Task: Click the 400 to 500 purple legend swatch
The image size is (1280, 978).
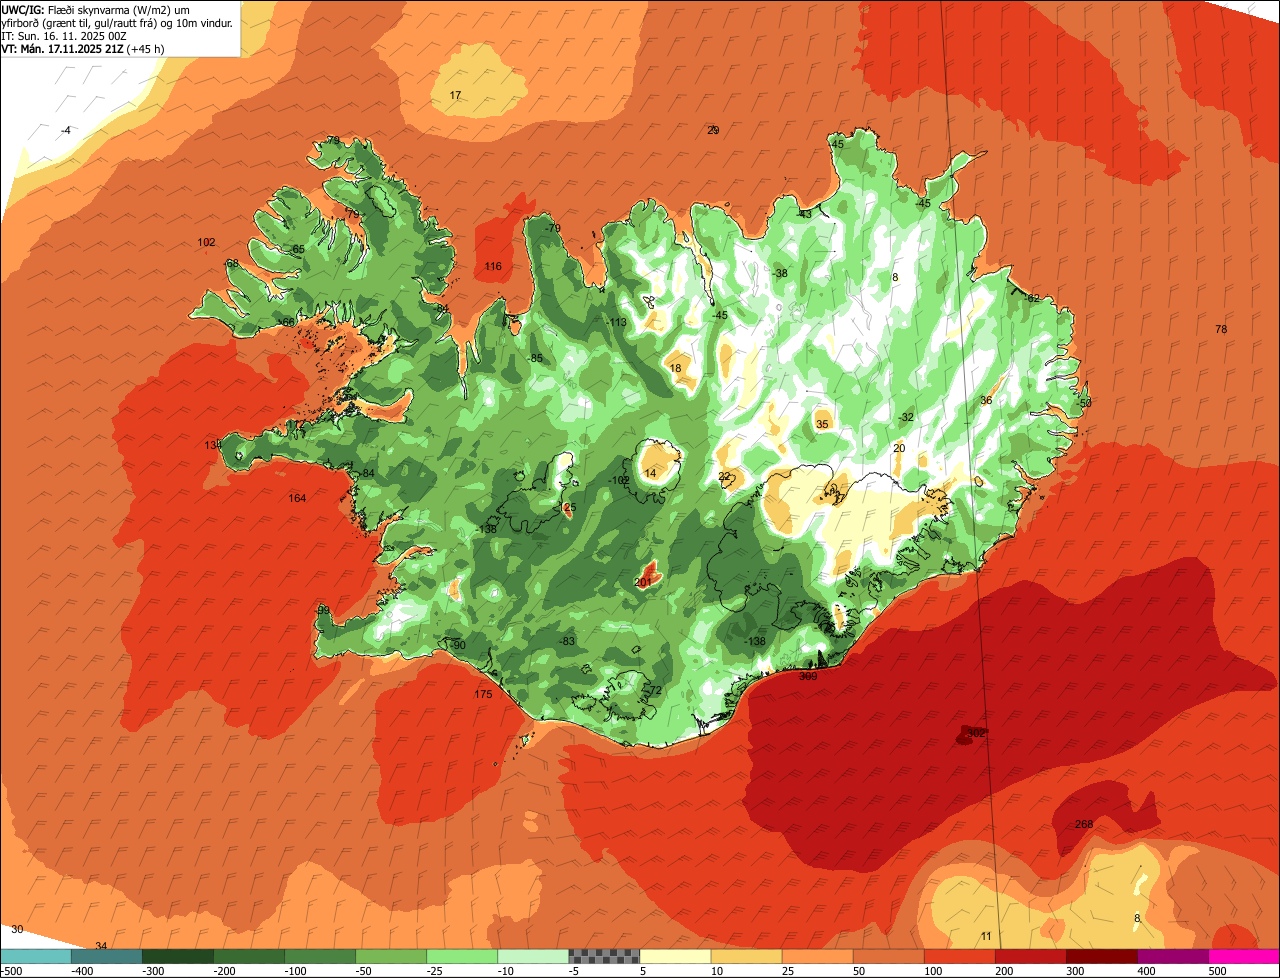Action: tap(1172, 956)
